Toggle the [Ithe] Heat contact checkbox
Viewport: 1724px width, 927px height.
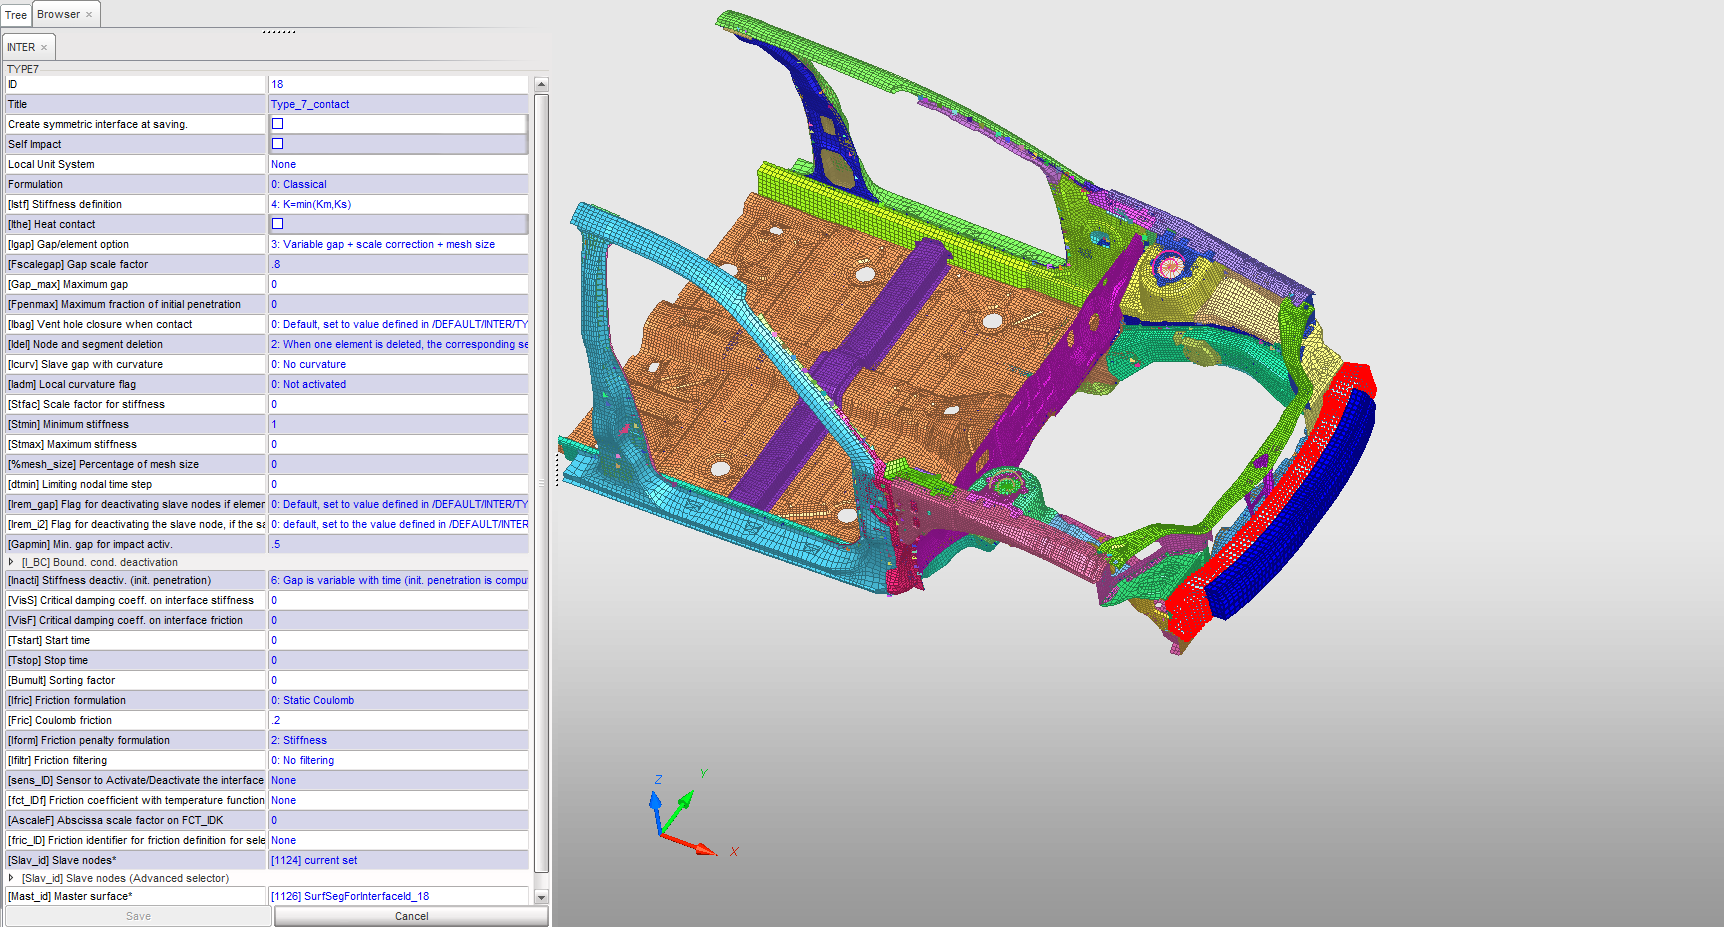(277, 223)
